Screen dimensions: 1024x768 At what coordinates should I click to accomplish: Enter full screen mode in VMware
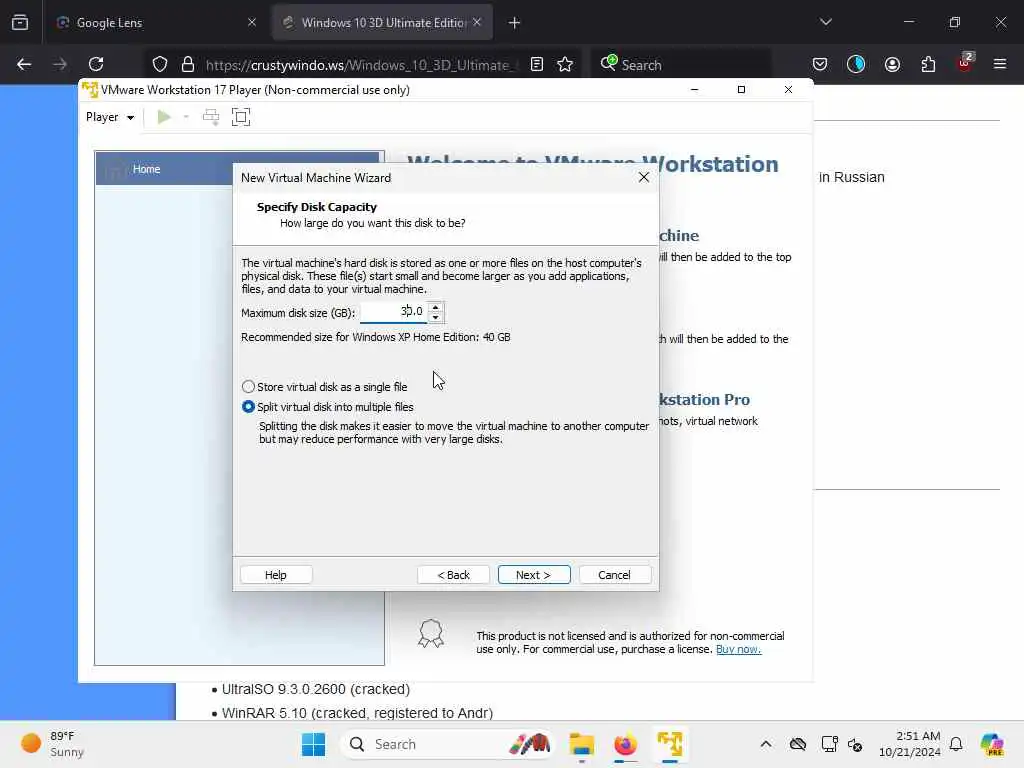(241, 117)
